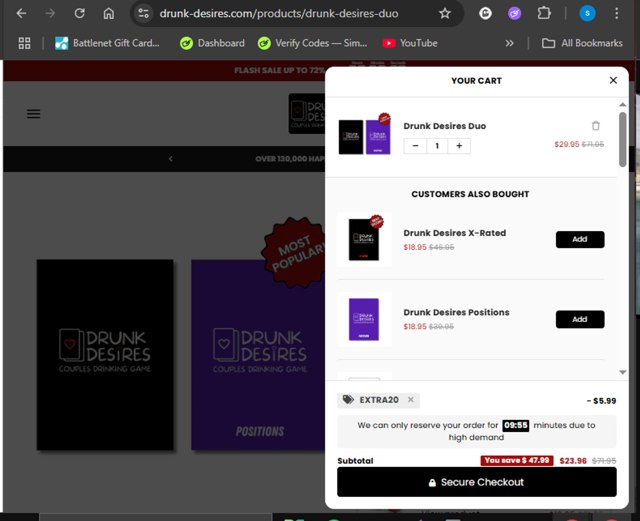Open site information icon in address bar

pos(143,13)
